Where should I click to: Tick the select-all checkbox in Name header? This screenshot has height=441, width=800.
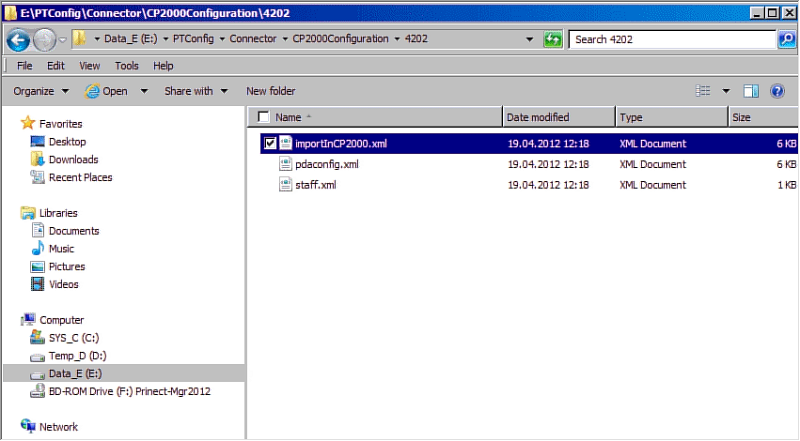[x=263, y=117]
